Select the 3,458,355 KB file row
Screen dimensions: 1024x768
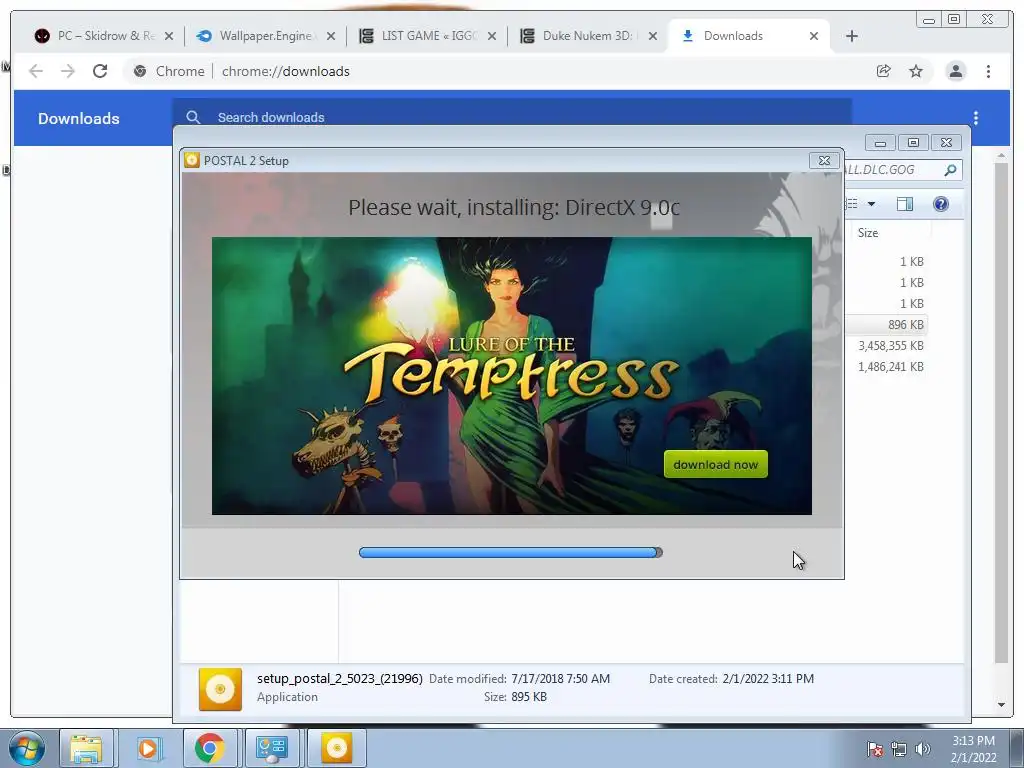[x=886, y=345]
